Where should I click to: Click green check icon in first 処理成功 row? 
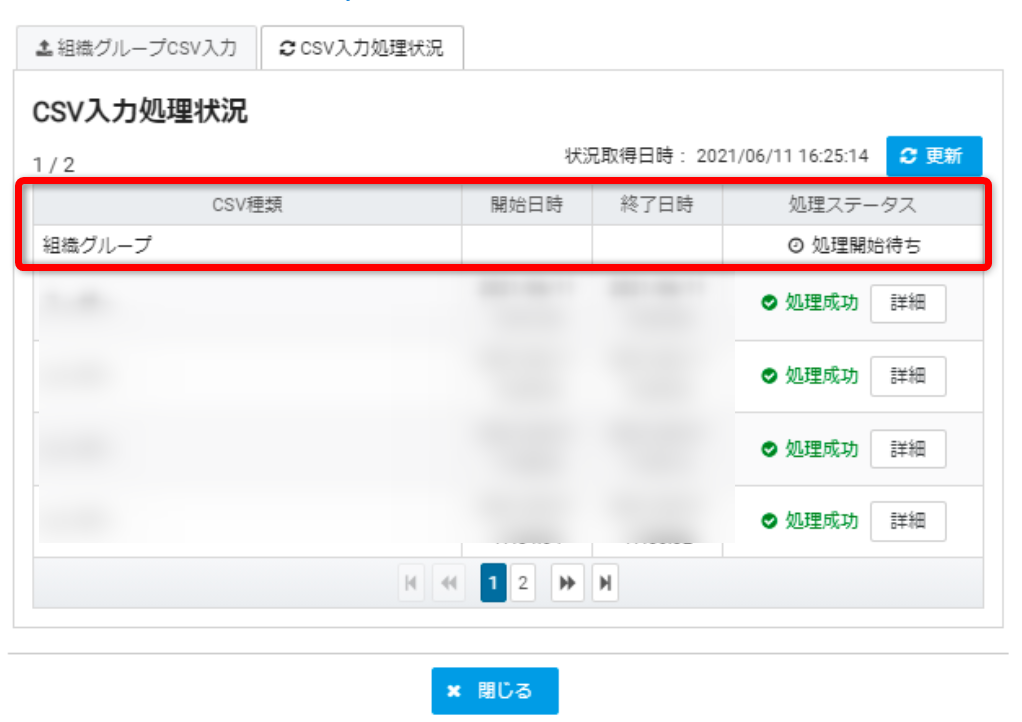tap(769, 304)
